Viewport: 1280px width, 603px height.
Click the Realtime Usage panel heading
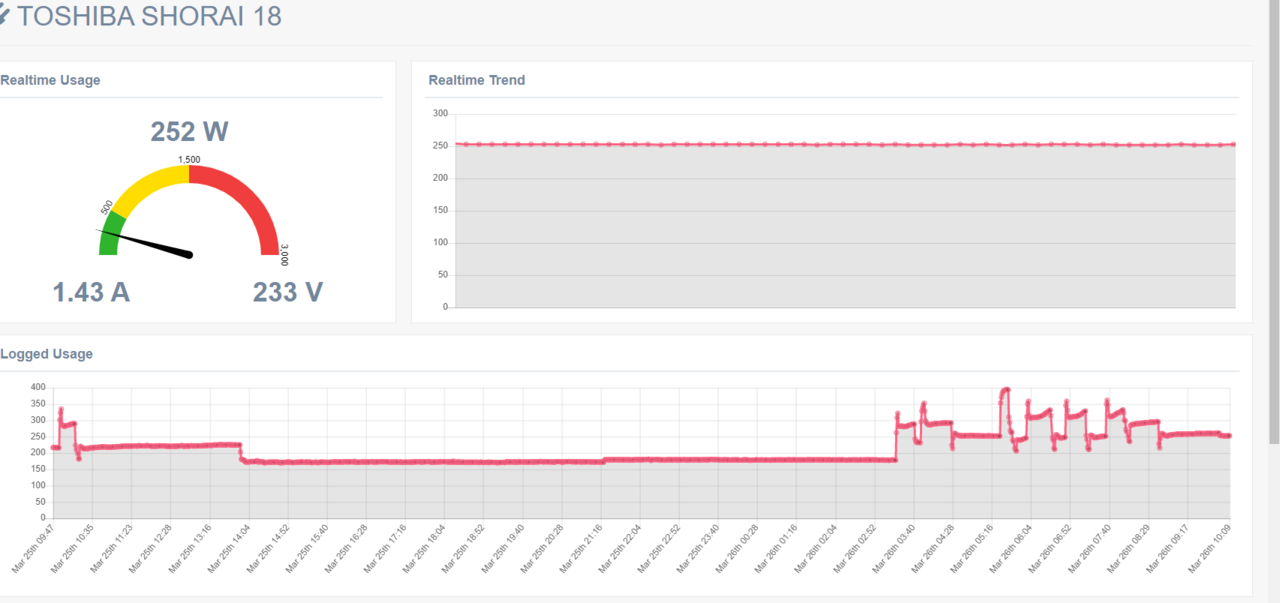[50, 80]
